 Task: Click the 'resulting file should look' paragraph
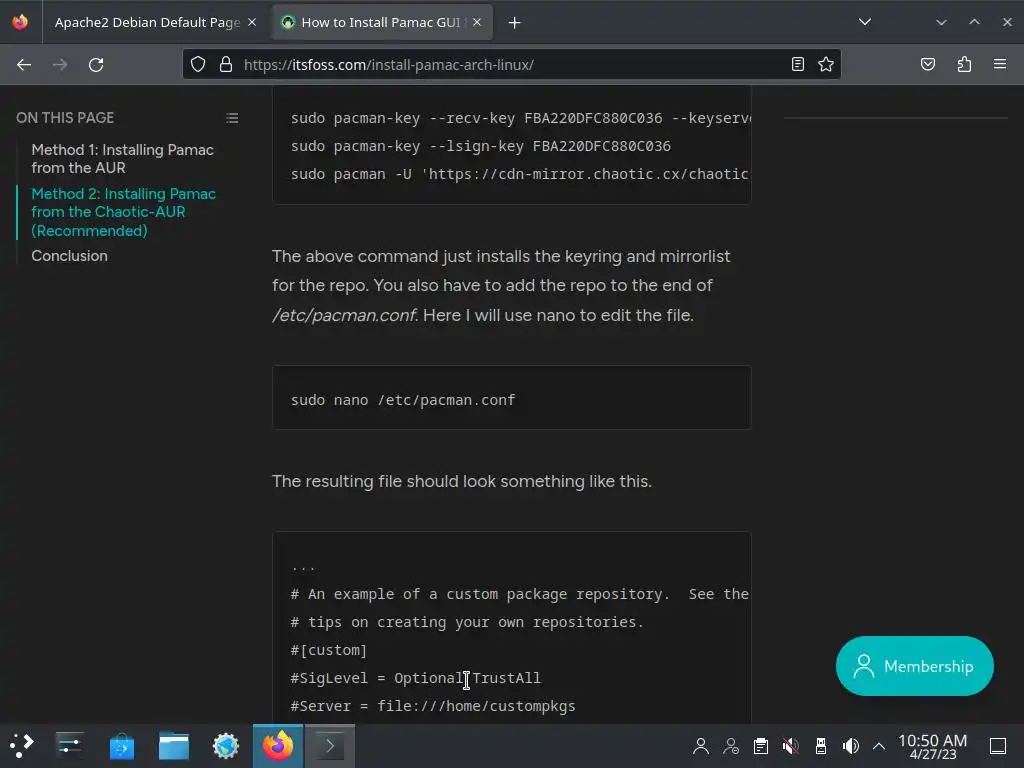coord(462,481)
